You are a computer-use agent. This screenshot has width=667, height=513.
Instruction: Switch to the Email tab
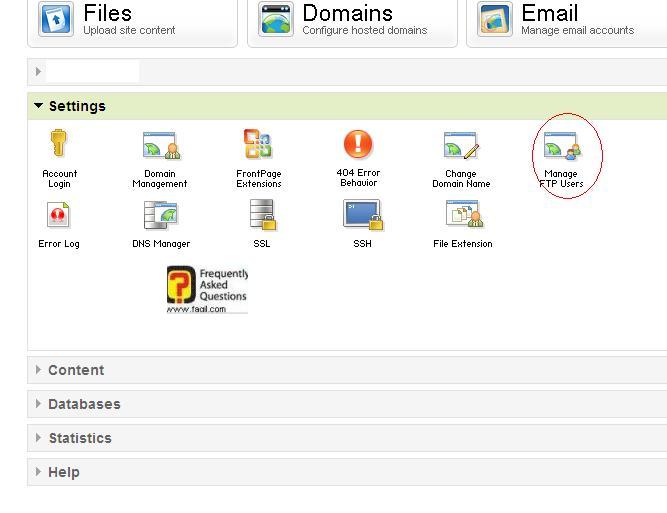coord(565,20)
